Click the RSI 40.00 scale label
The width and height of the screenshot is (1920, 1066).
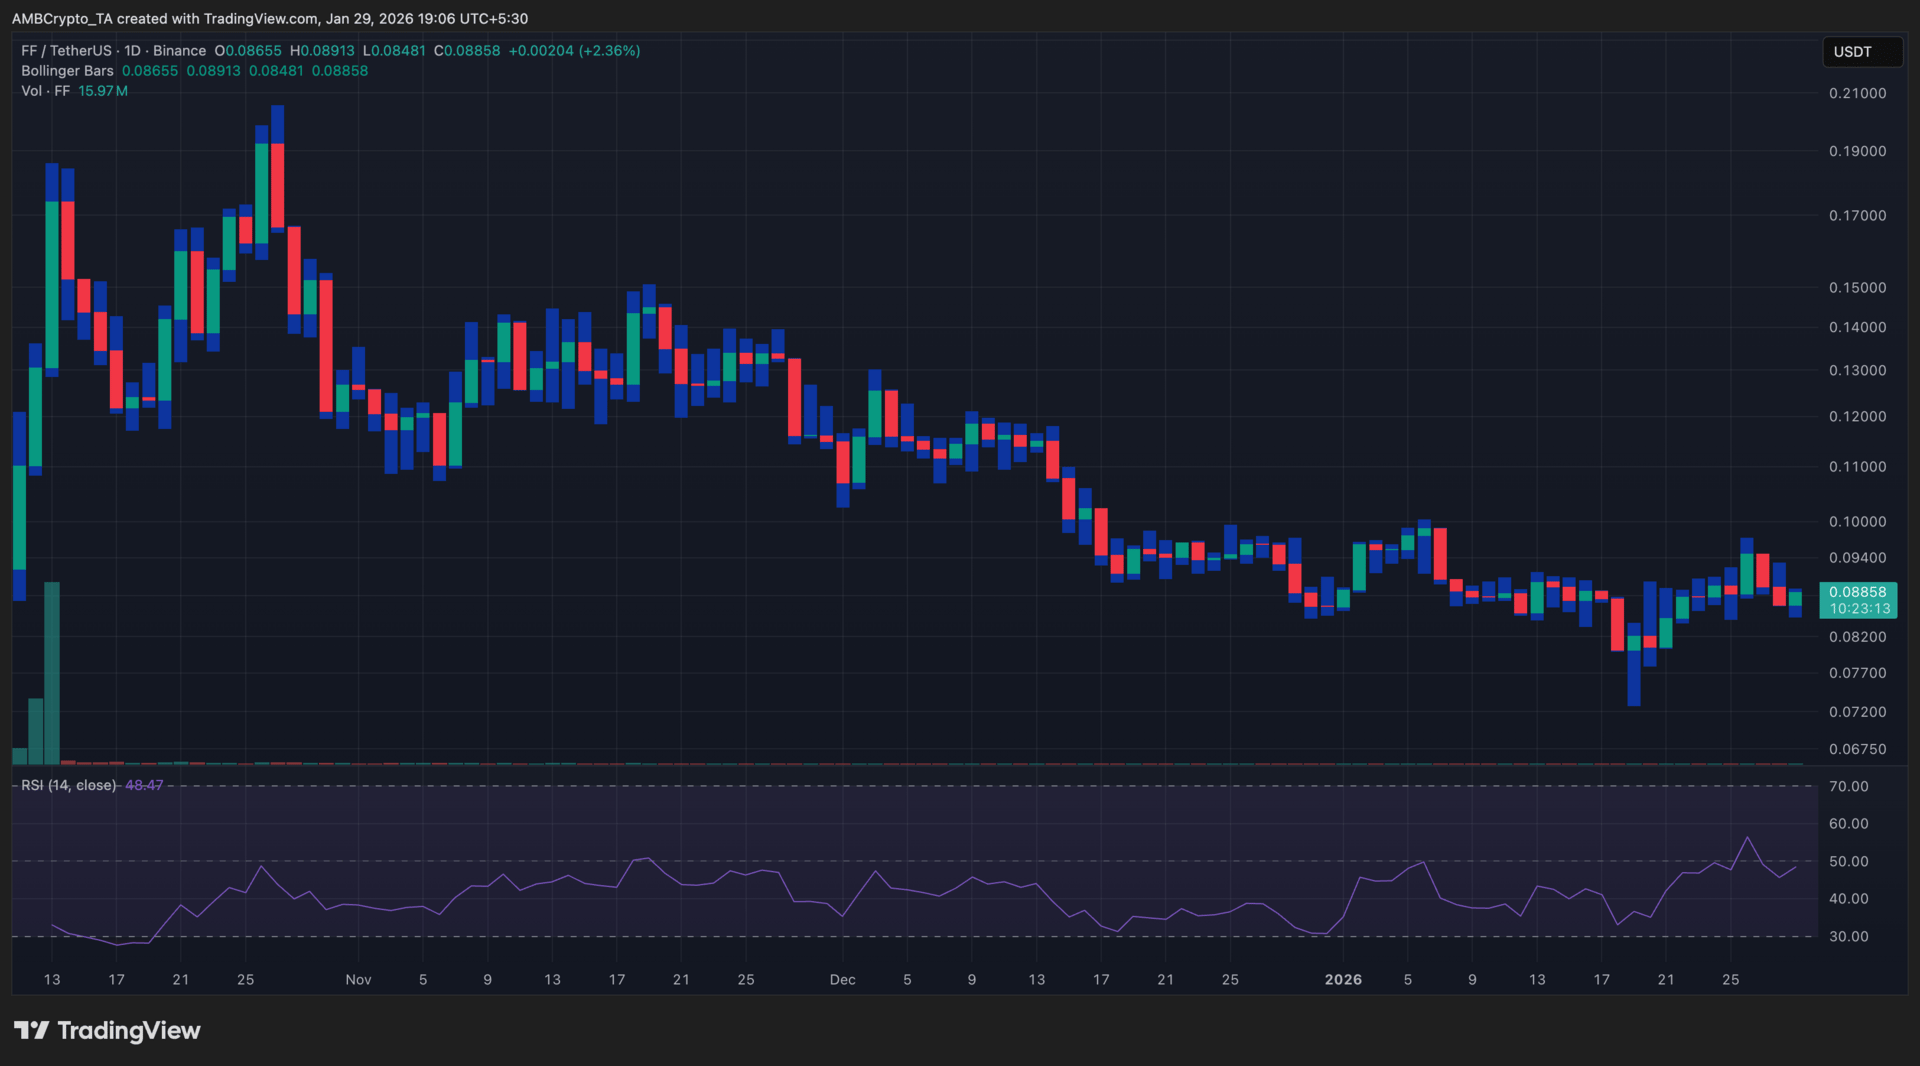pos(1848,899)
